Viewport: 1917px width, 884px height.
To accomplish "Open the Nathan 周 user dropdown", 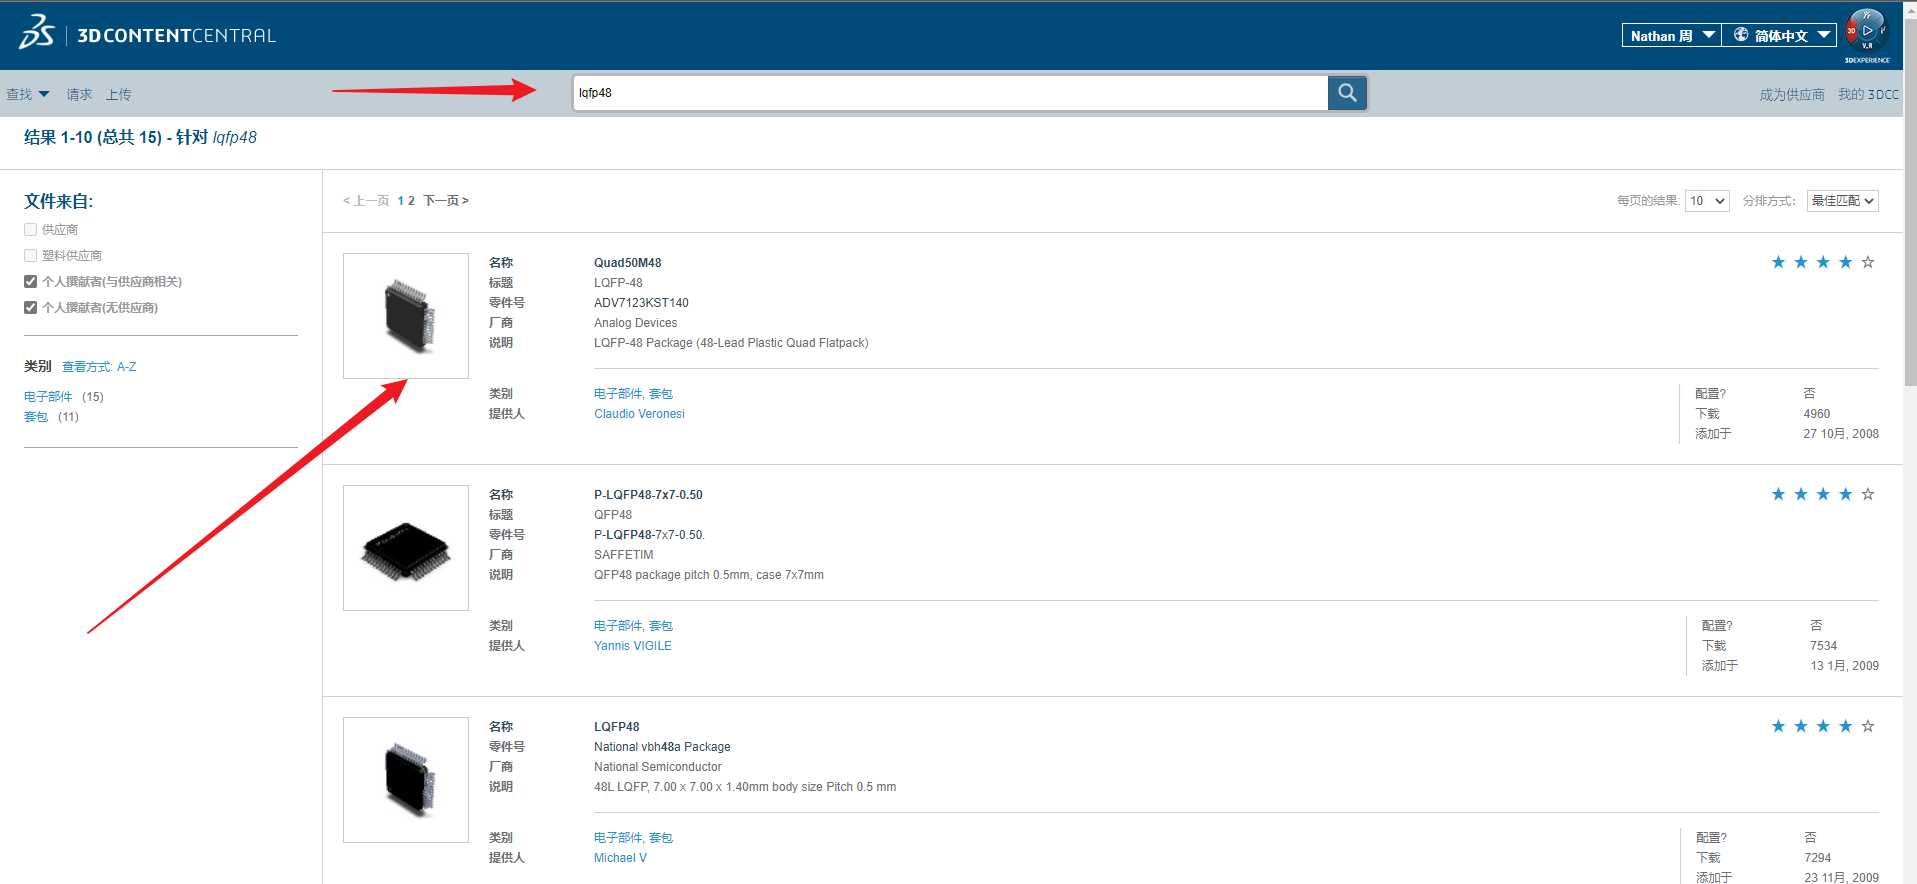I will point(1671,35).
